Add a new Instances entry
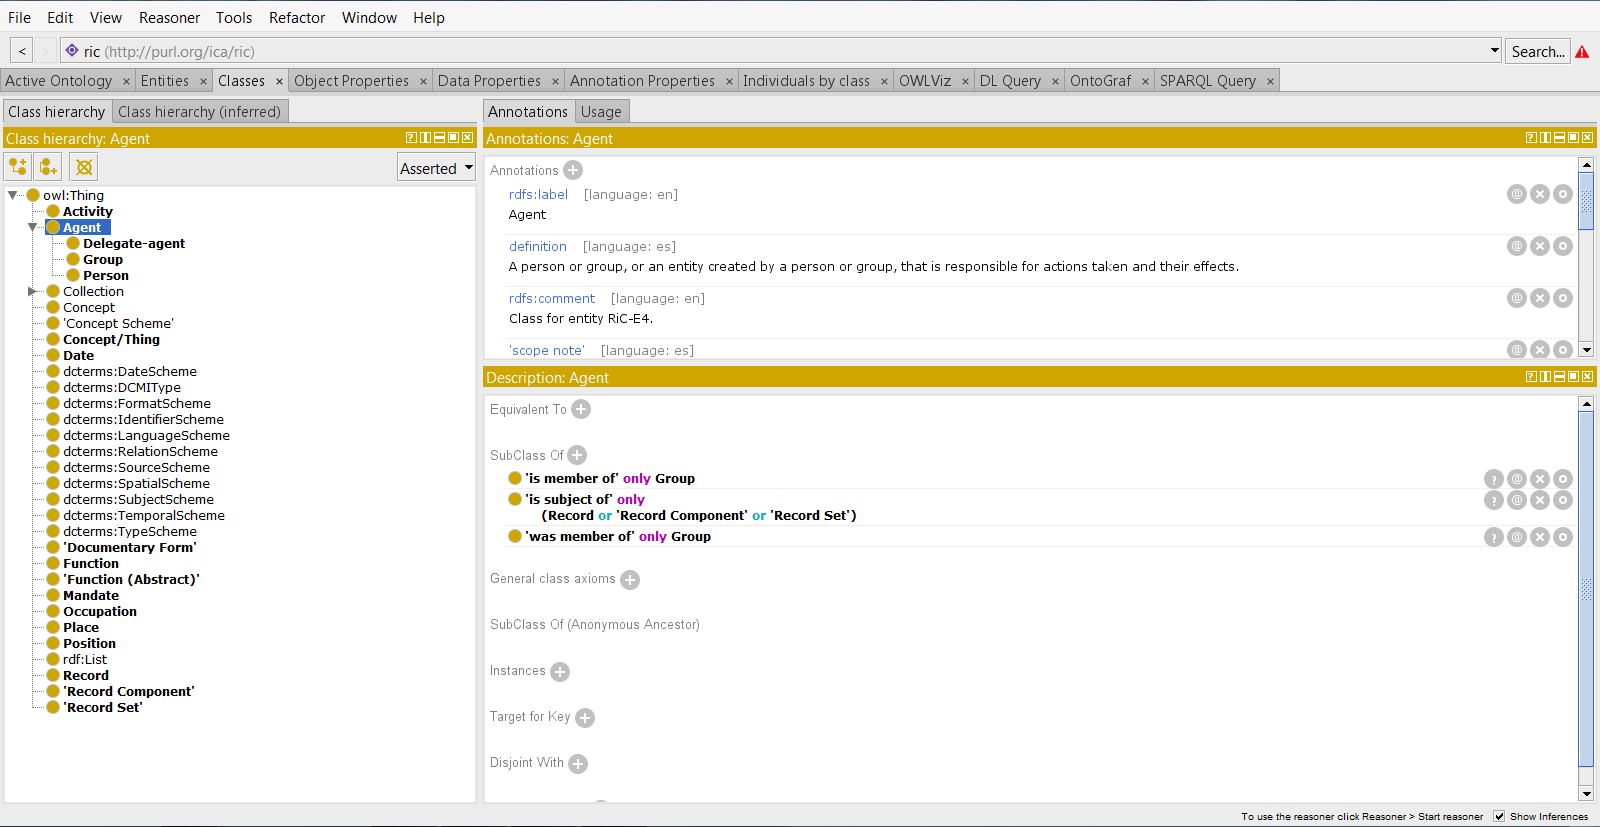 560,672
